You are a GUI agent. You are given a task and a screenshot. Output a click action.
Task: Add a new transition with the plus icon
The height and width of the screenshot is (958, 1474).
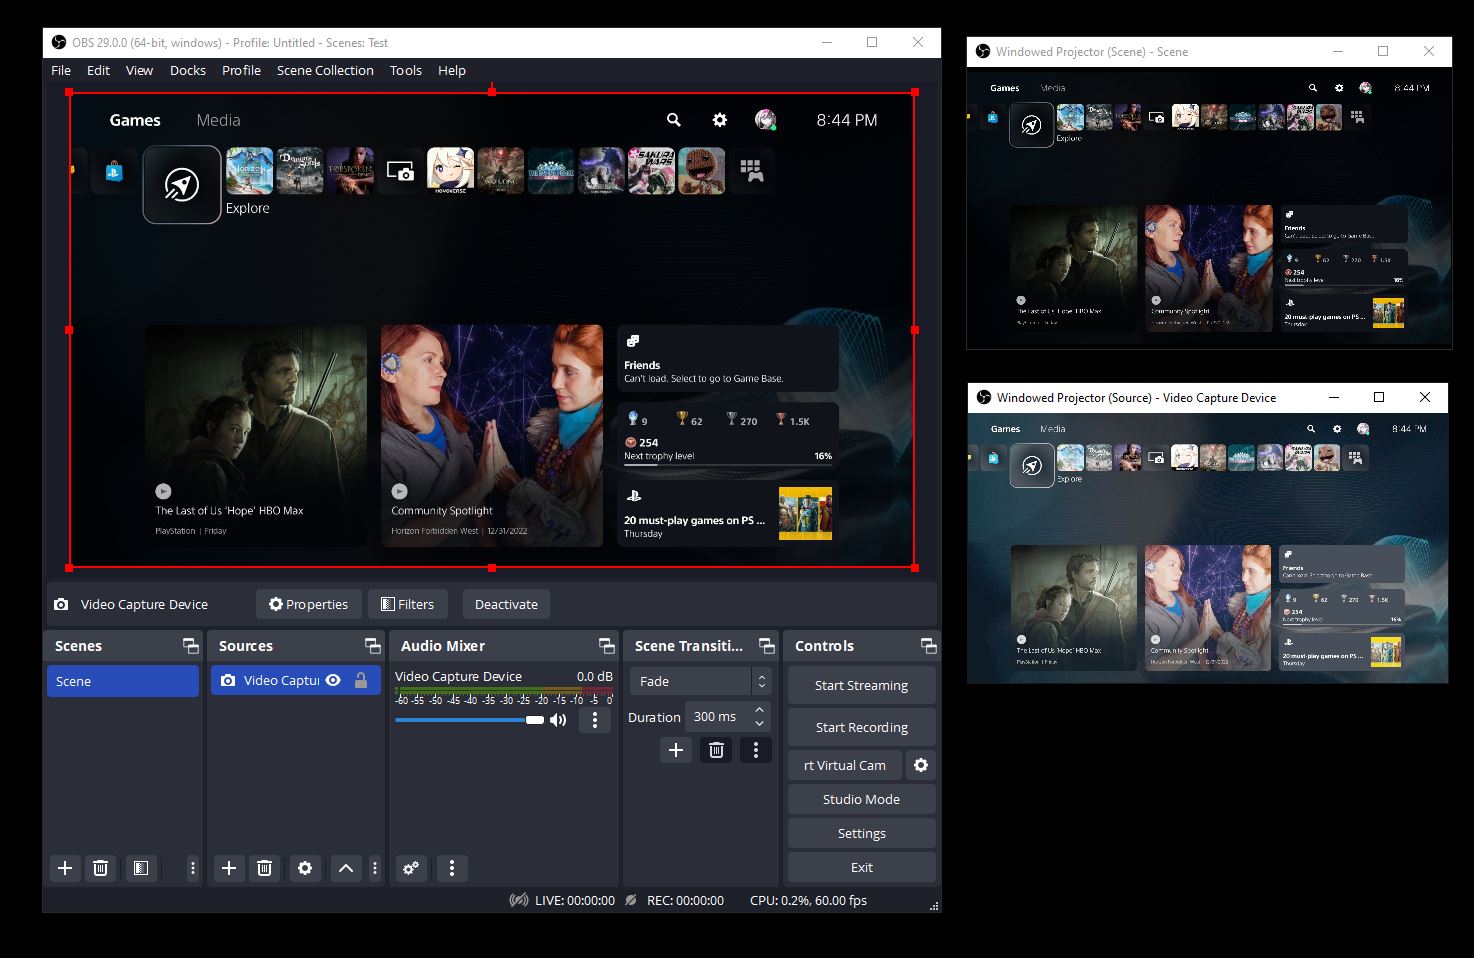click(676, 749)
